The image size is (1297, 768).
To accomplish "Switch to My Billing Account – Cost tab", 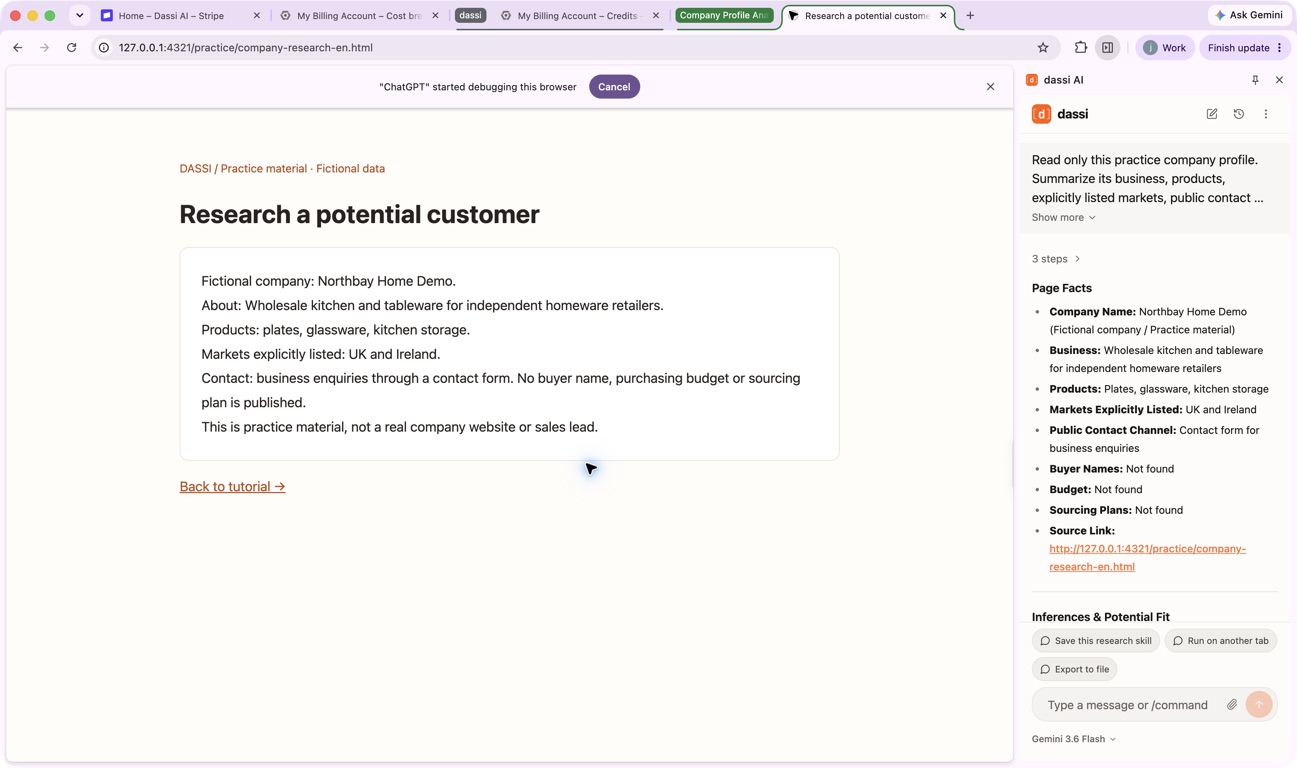I will coord(359,16).
